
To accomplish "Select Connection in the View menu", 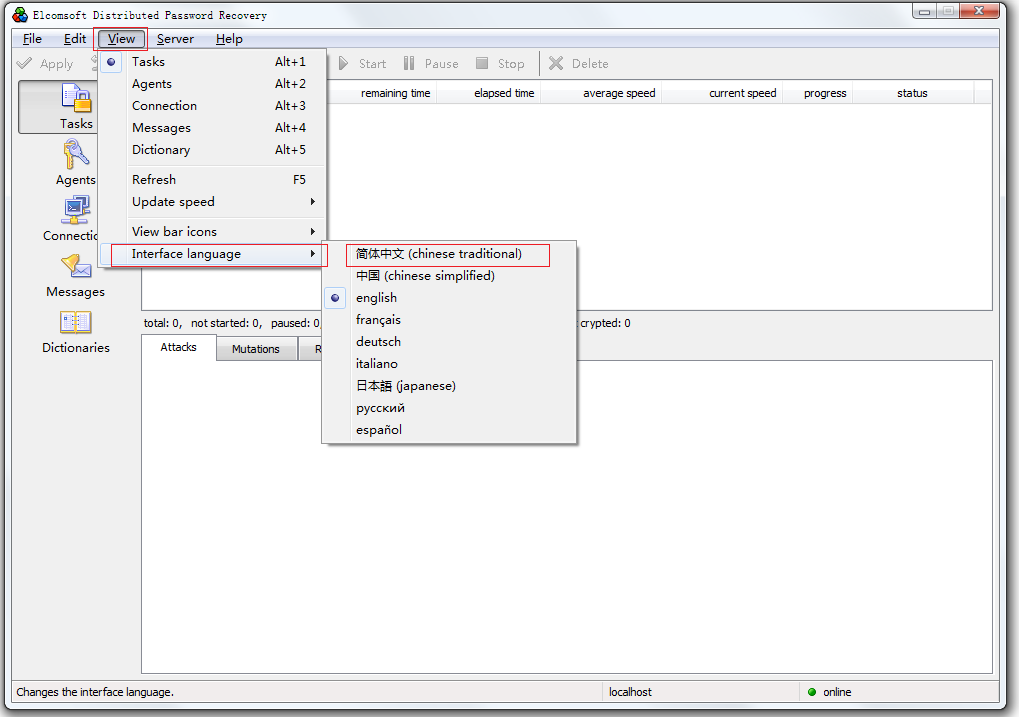I will pyautogui.click(x=212, y=106).
